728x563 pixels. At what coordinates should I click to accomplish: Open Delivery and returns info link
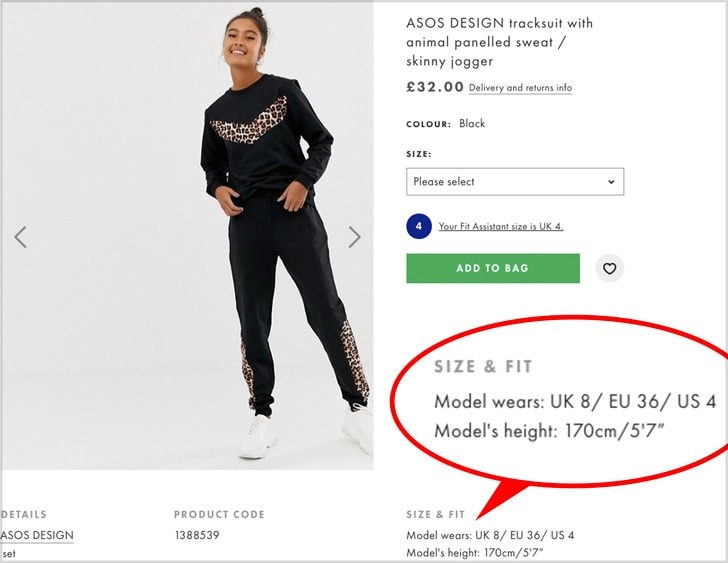pos(520,88)
